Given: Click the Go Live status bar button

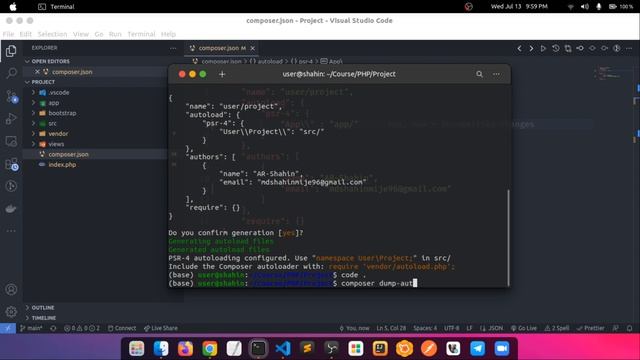Looking at the screenshot, I should (524, 328).
